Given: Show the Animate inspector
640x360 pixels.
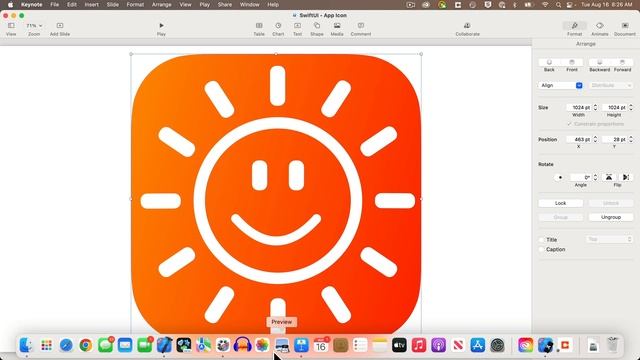Looking at the screenshot, I should (x=600, y=29).
